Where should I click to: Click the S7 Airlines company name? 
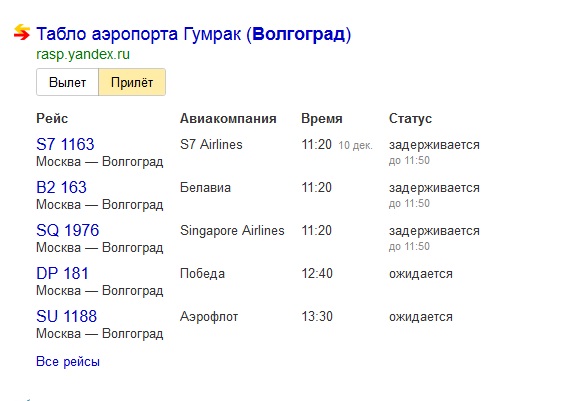pos(211,144)
